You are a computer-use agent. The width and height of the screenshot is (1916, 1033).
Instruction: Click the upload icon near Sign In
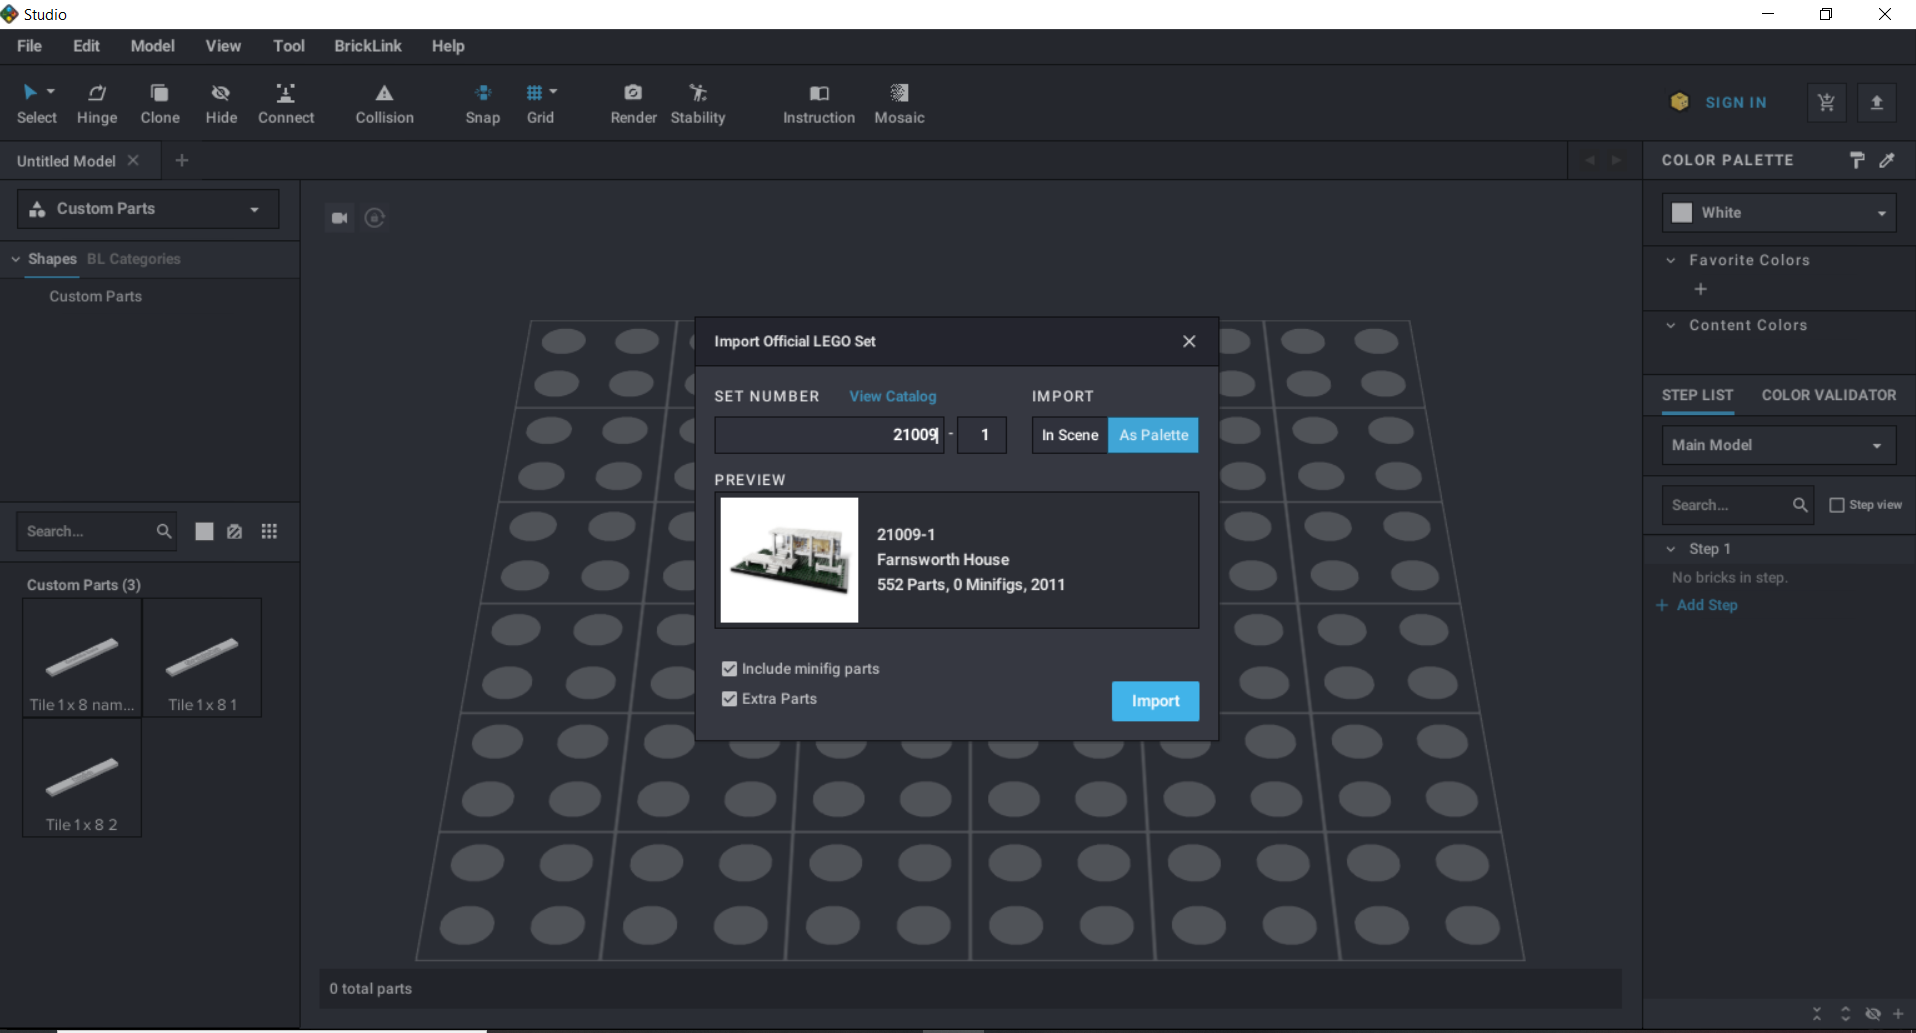(x=1877, y=102)
